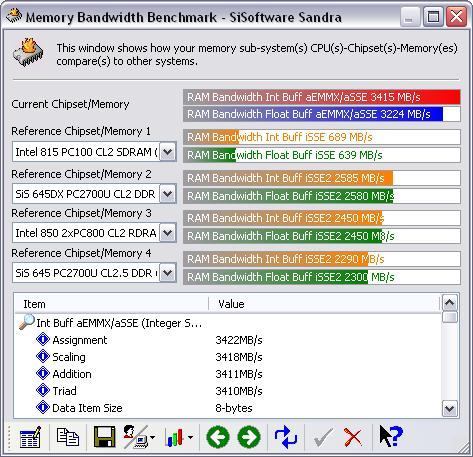Click the Int Buff iSSE2 2585 MB/s bar
473x457 pixels.
click(322, 178)
